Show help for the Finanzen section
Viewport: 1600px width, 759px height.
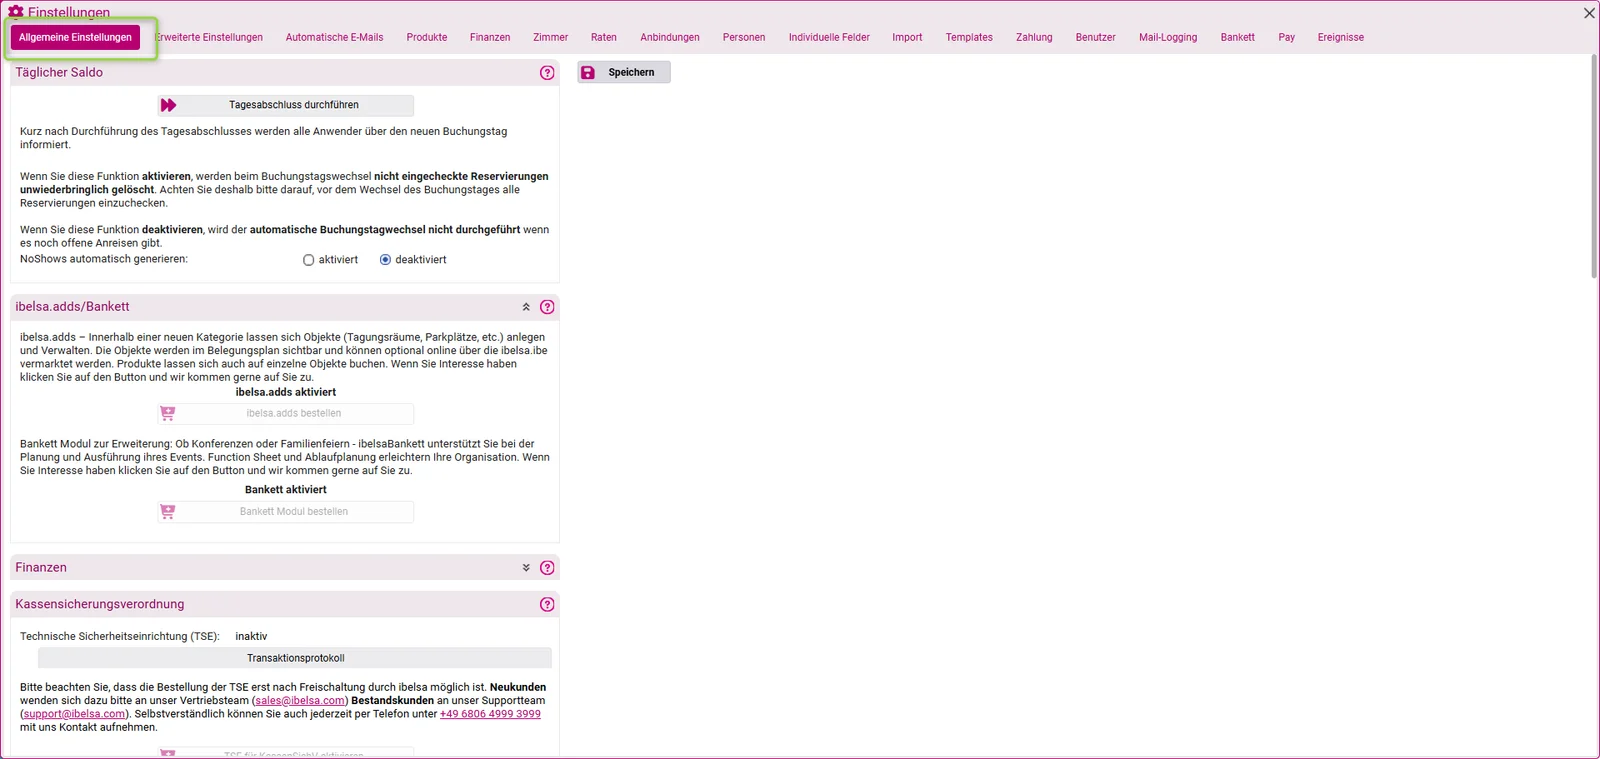[x=547, y=568]
